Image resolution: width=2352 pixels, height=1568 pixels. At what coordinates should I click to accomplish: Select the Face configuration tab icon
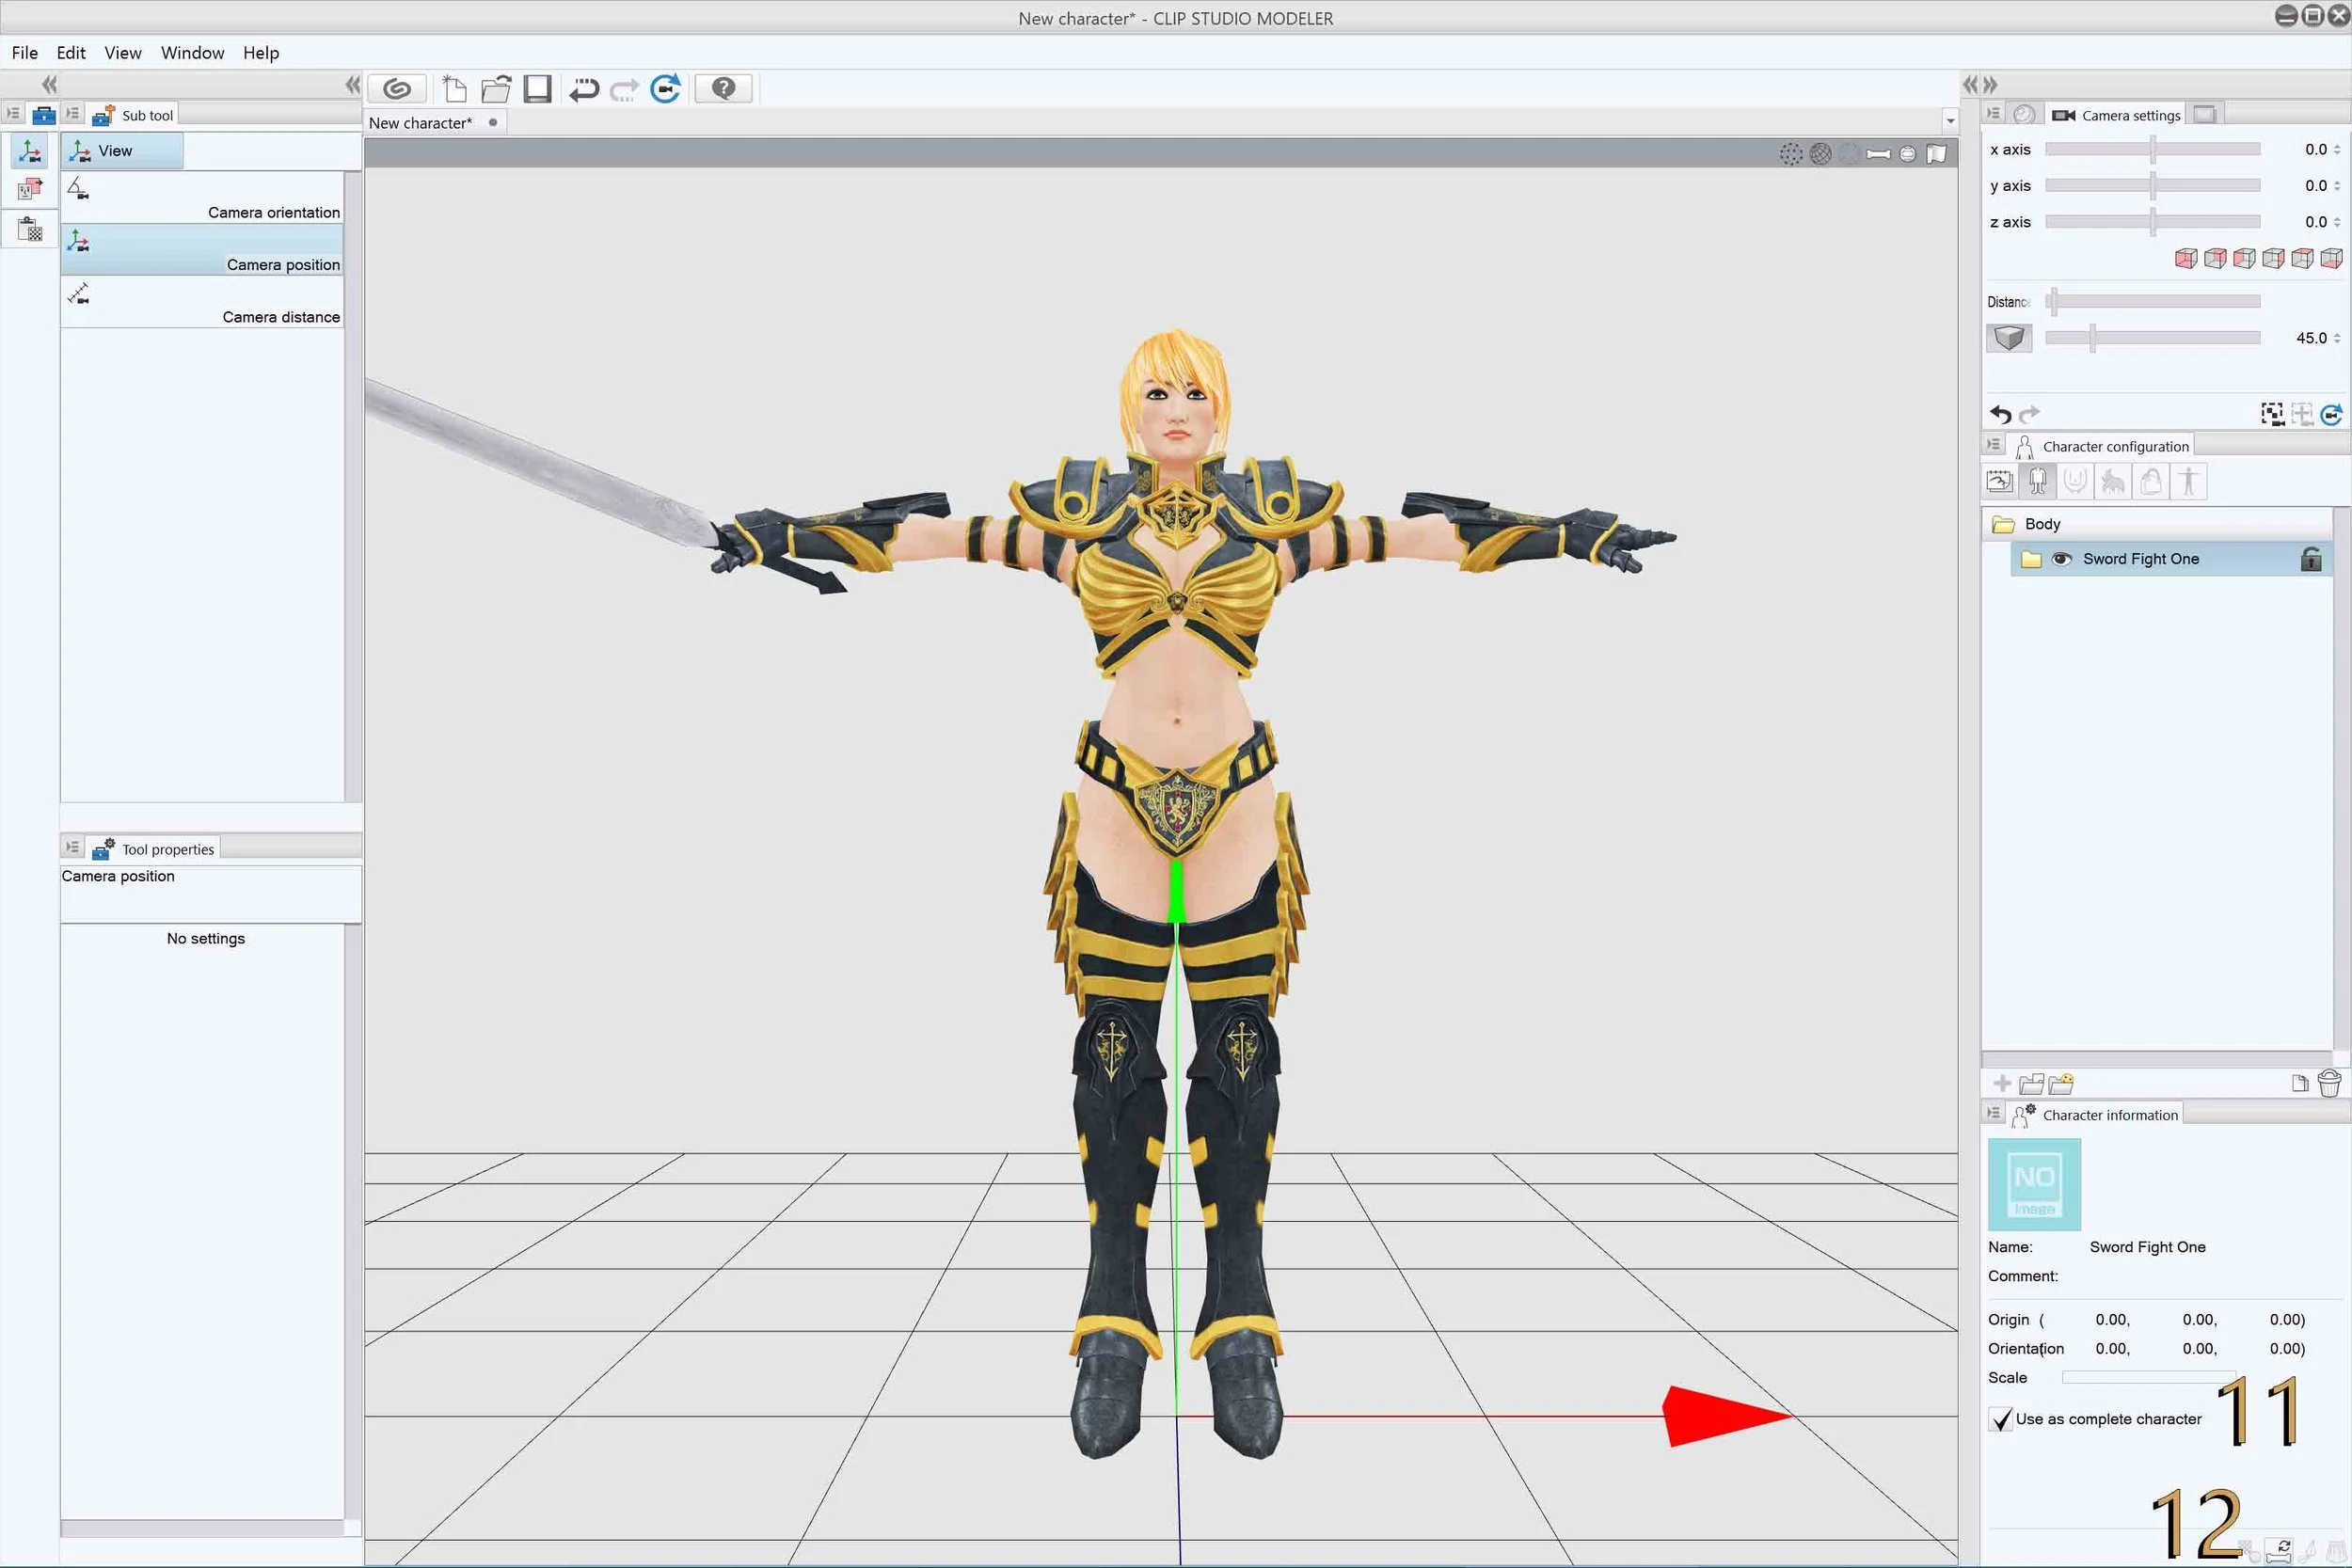click(2075, 482)
